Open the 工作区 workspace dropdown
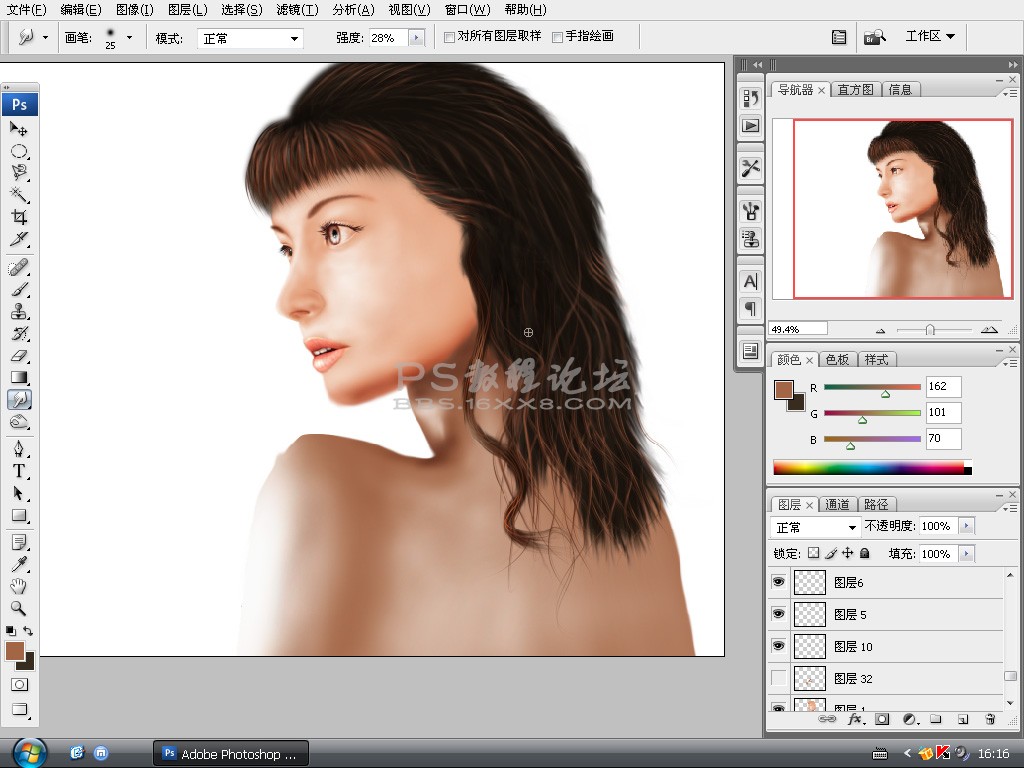 click(930, 36)
